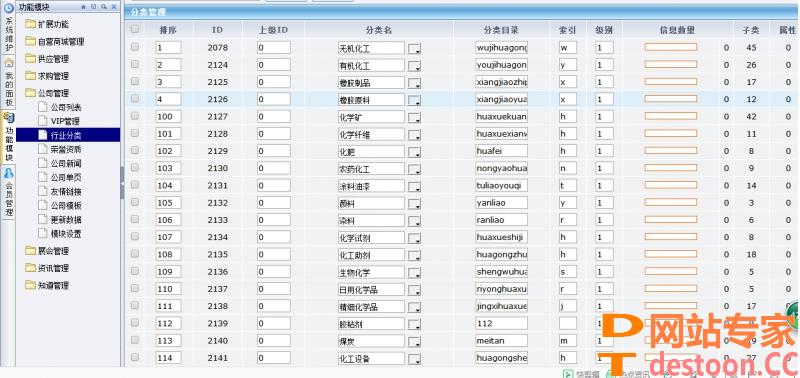Click the window icon in 功能模块 header
The height and width of the screenshot is (378, 800).
pyautogui.click(x=93, y=7)
